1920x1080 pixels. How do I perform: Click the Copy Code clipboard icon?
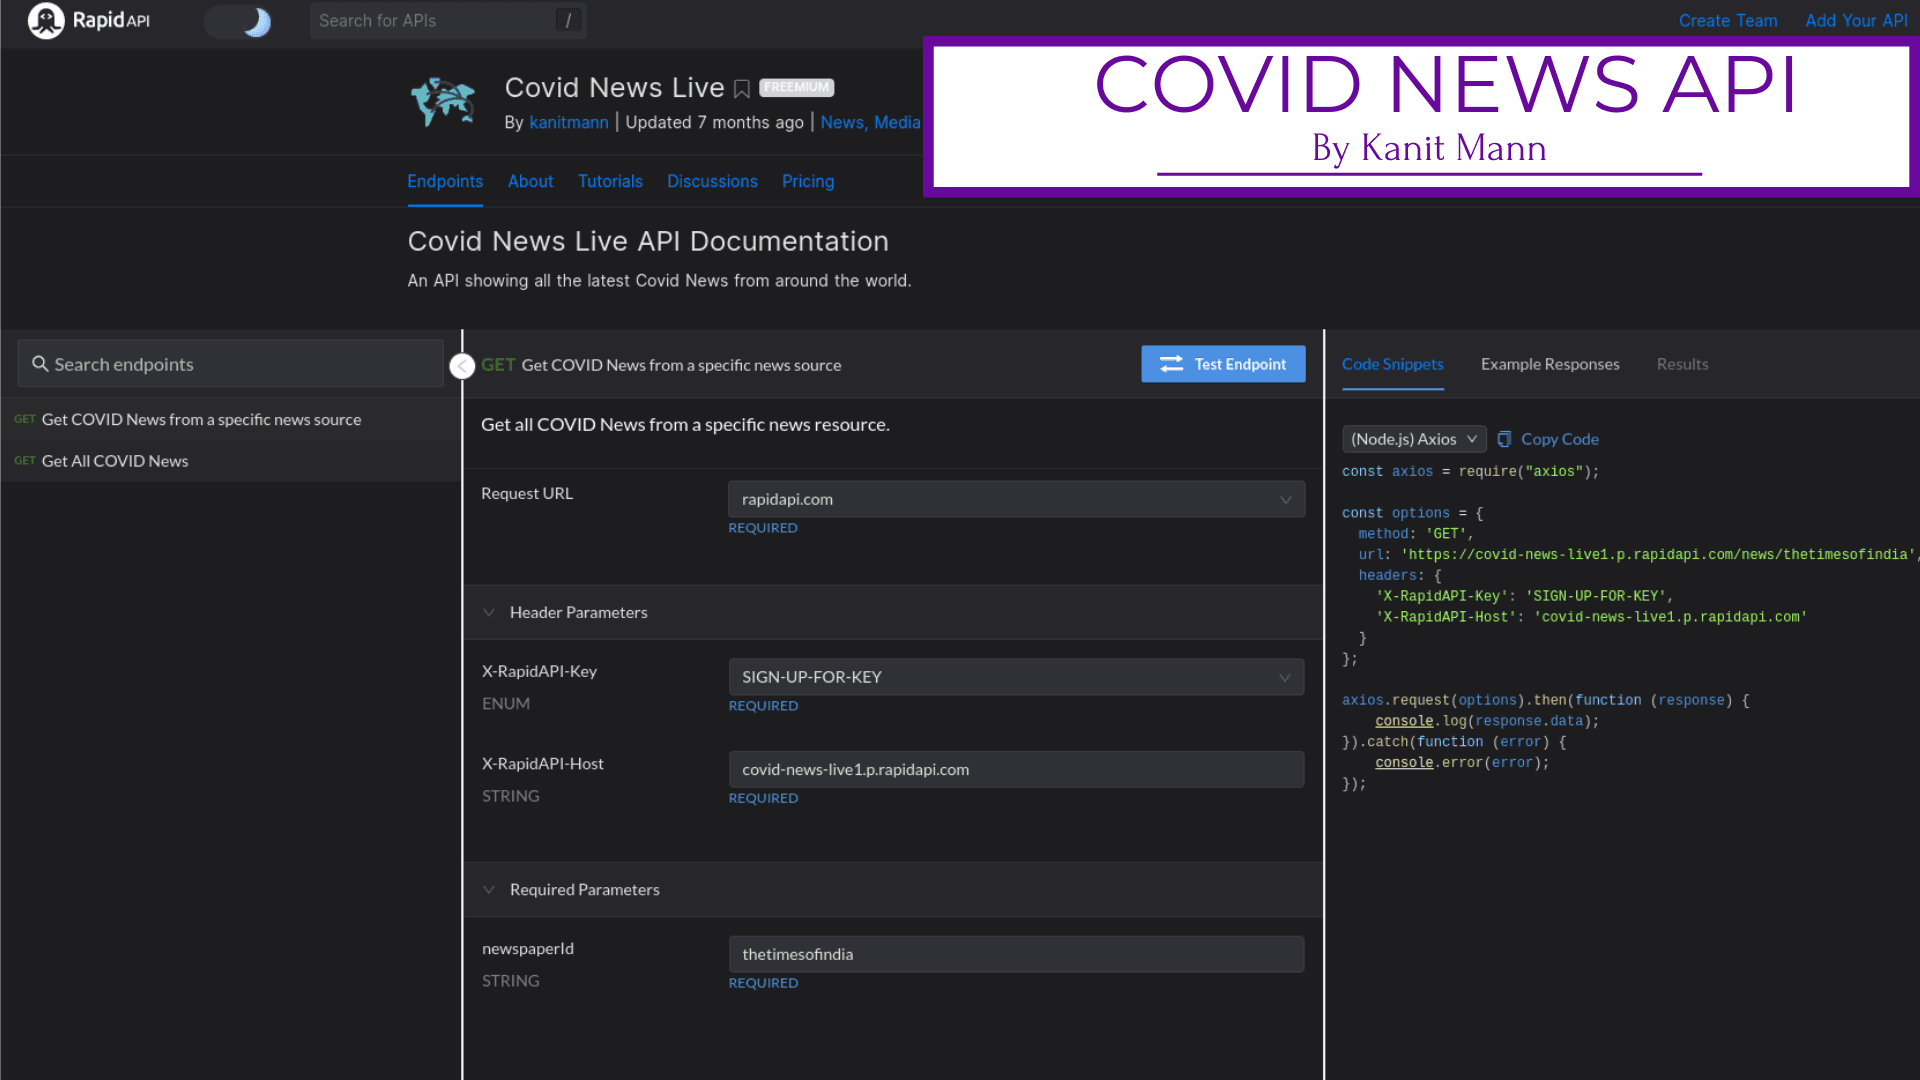[1504, 439]
